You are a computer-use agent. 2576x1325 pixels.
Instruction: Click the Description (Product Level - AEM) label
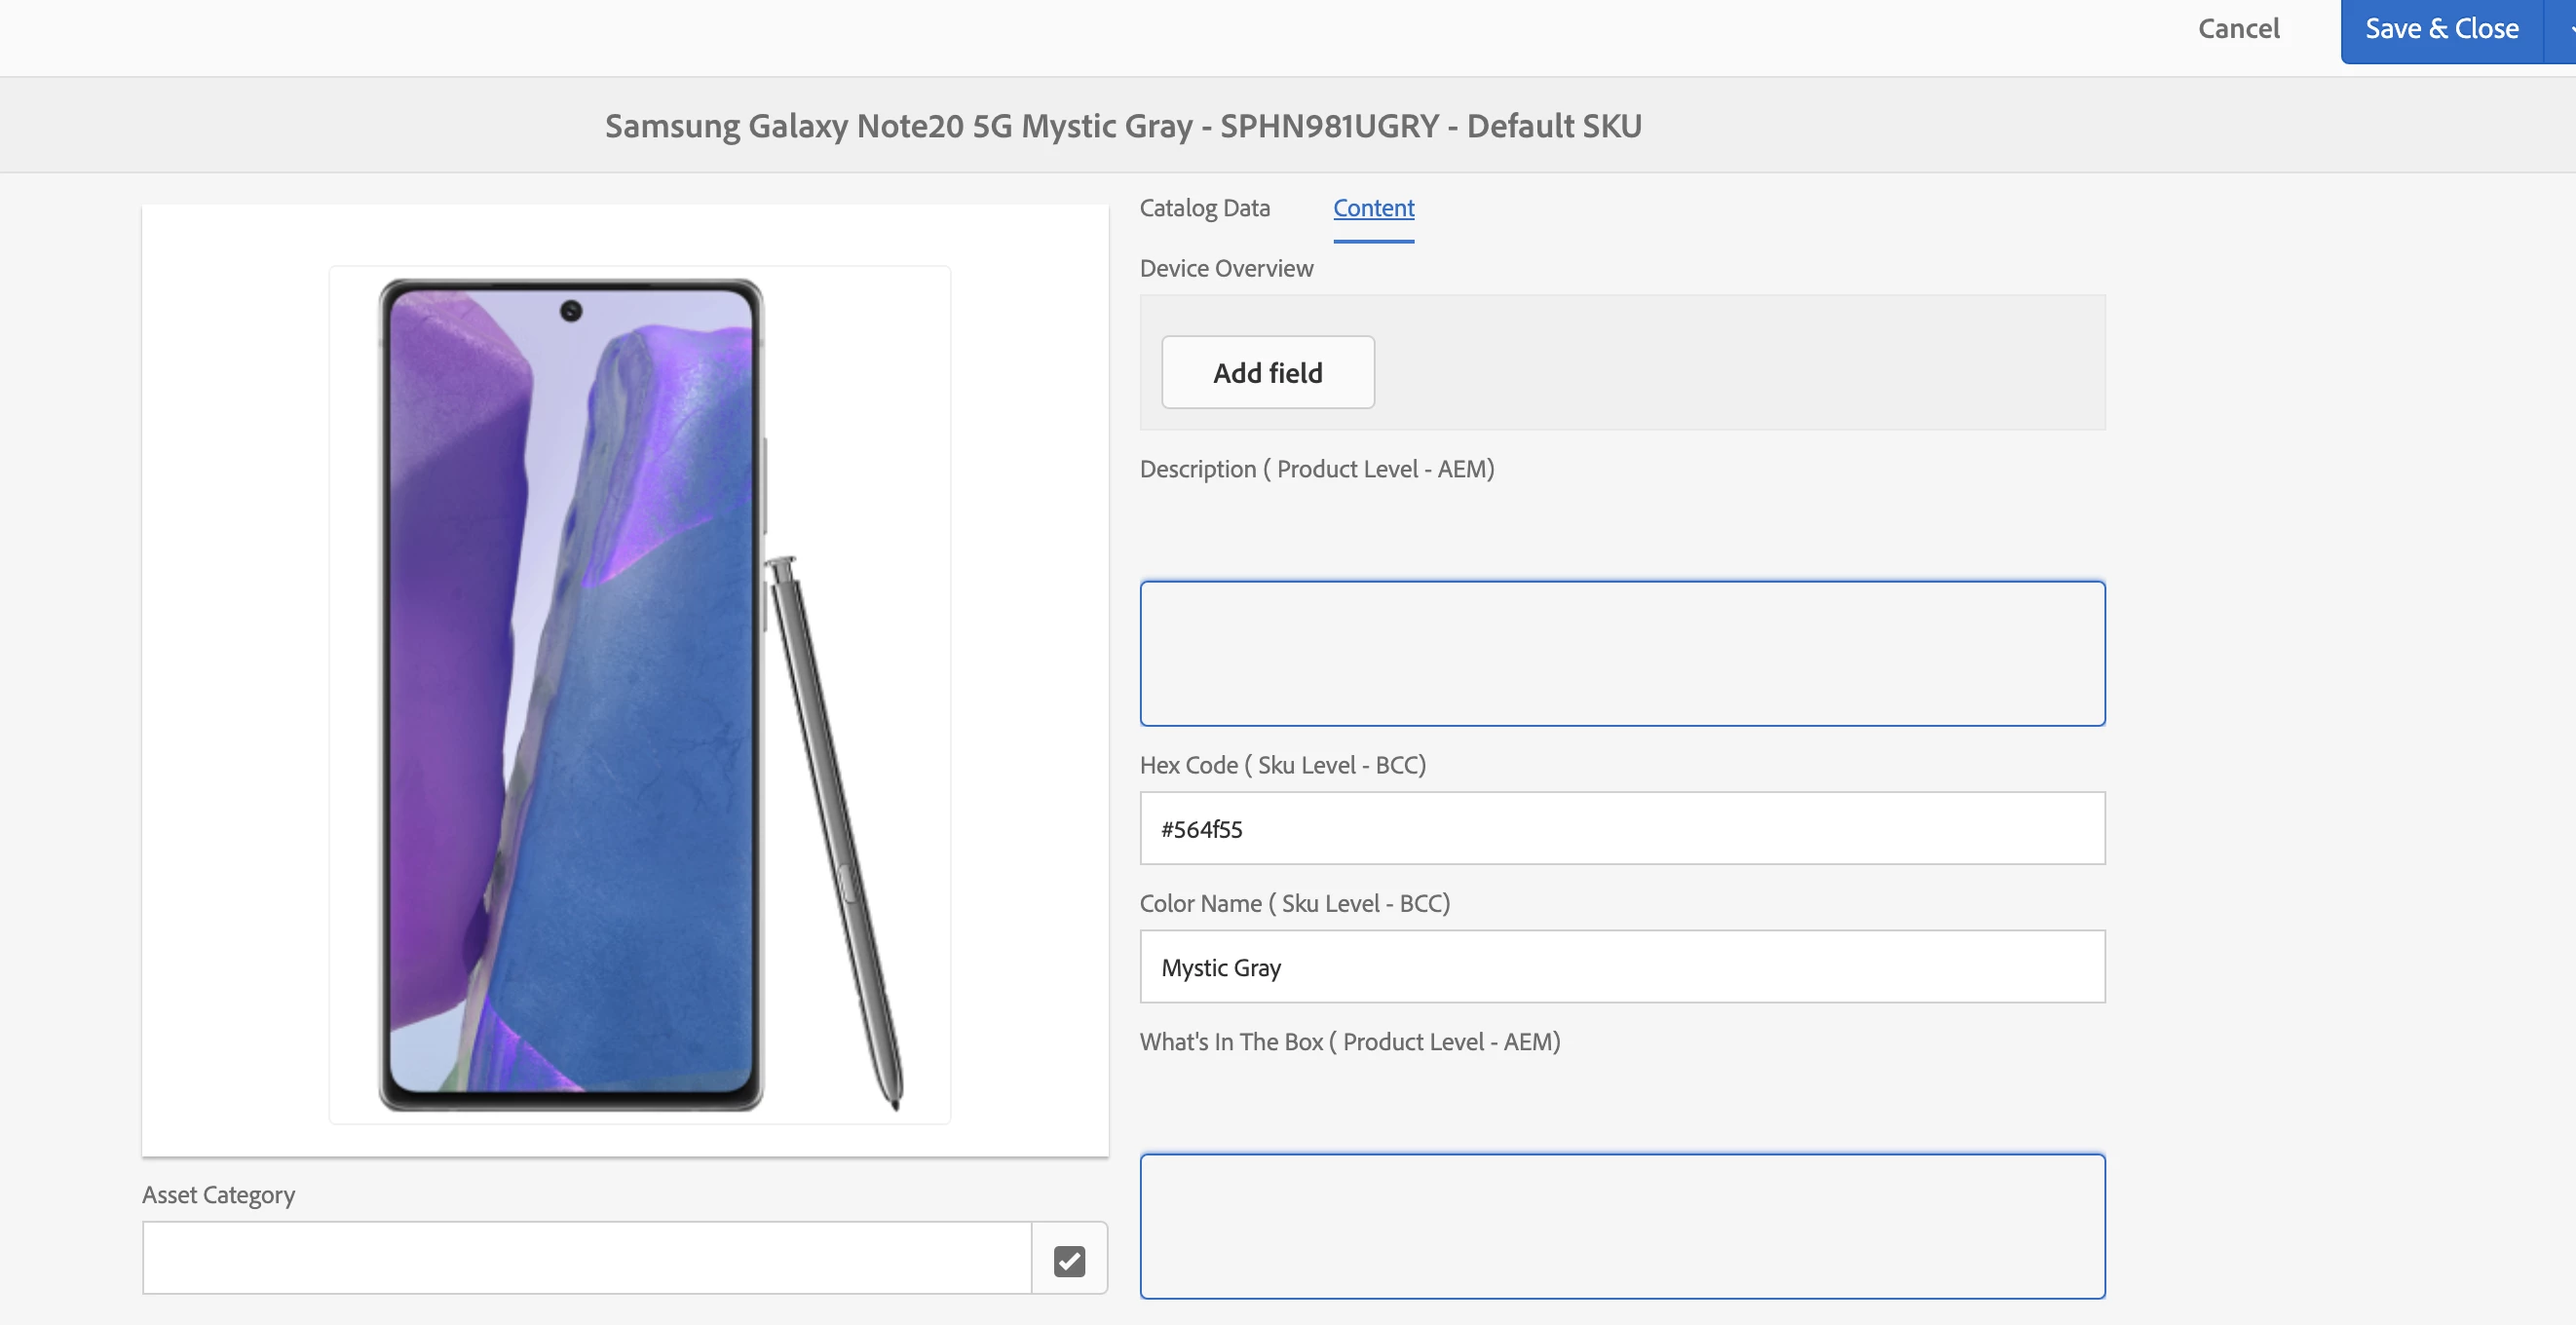[x=1316, y=469]
